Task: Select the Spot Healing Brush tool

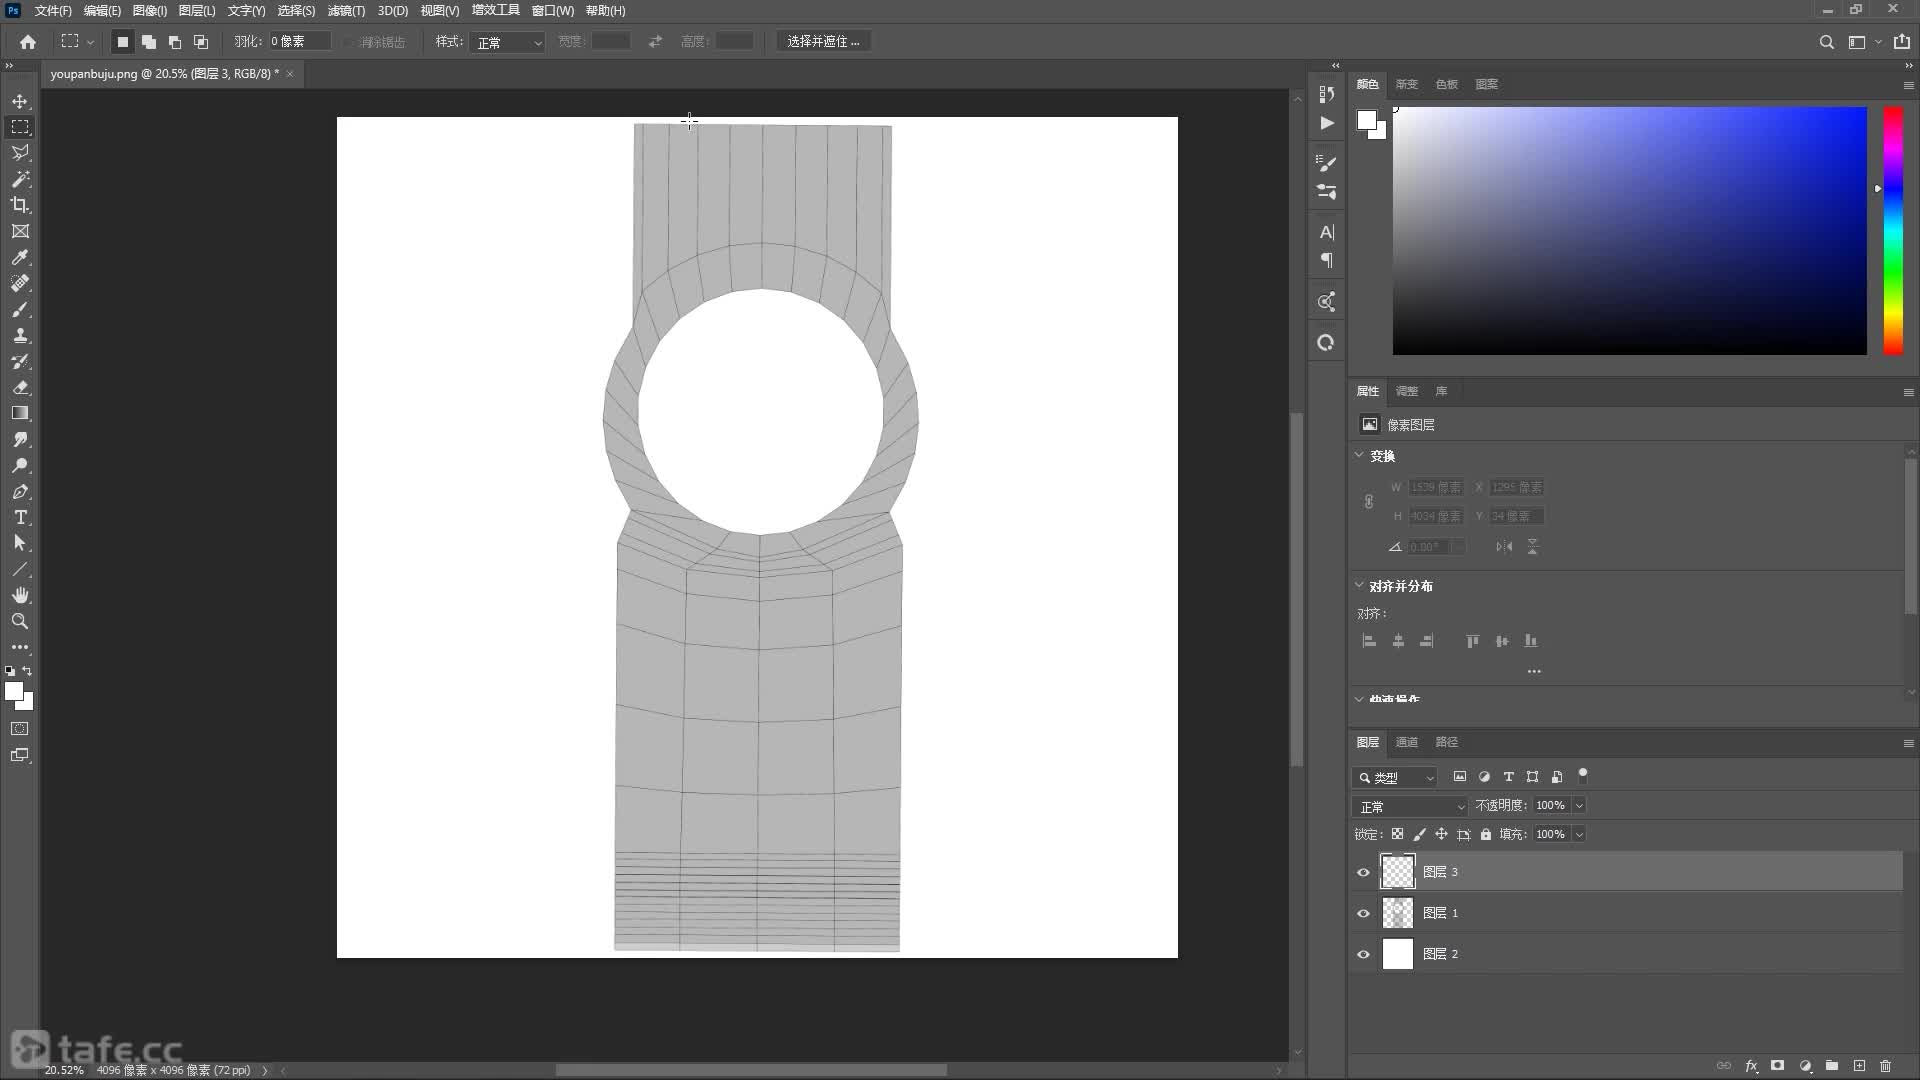Action: click(20, 283)
